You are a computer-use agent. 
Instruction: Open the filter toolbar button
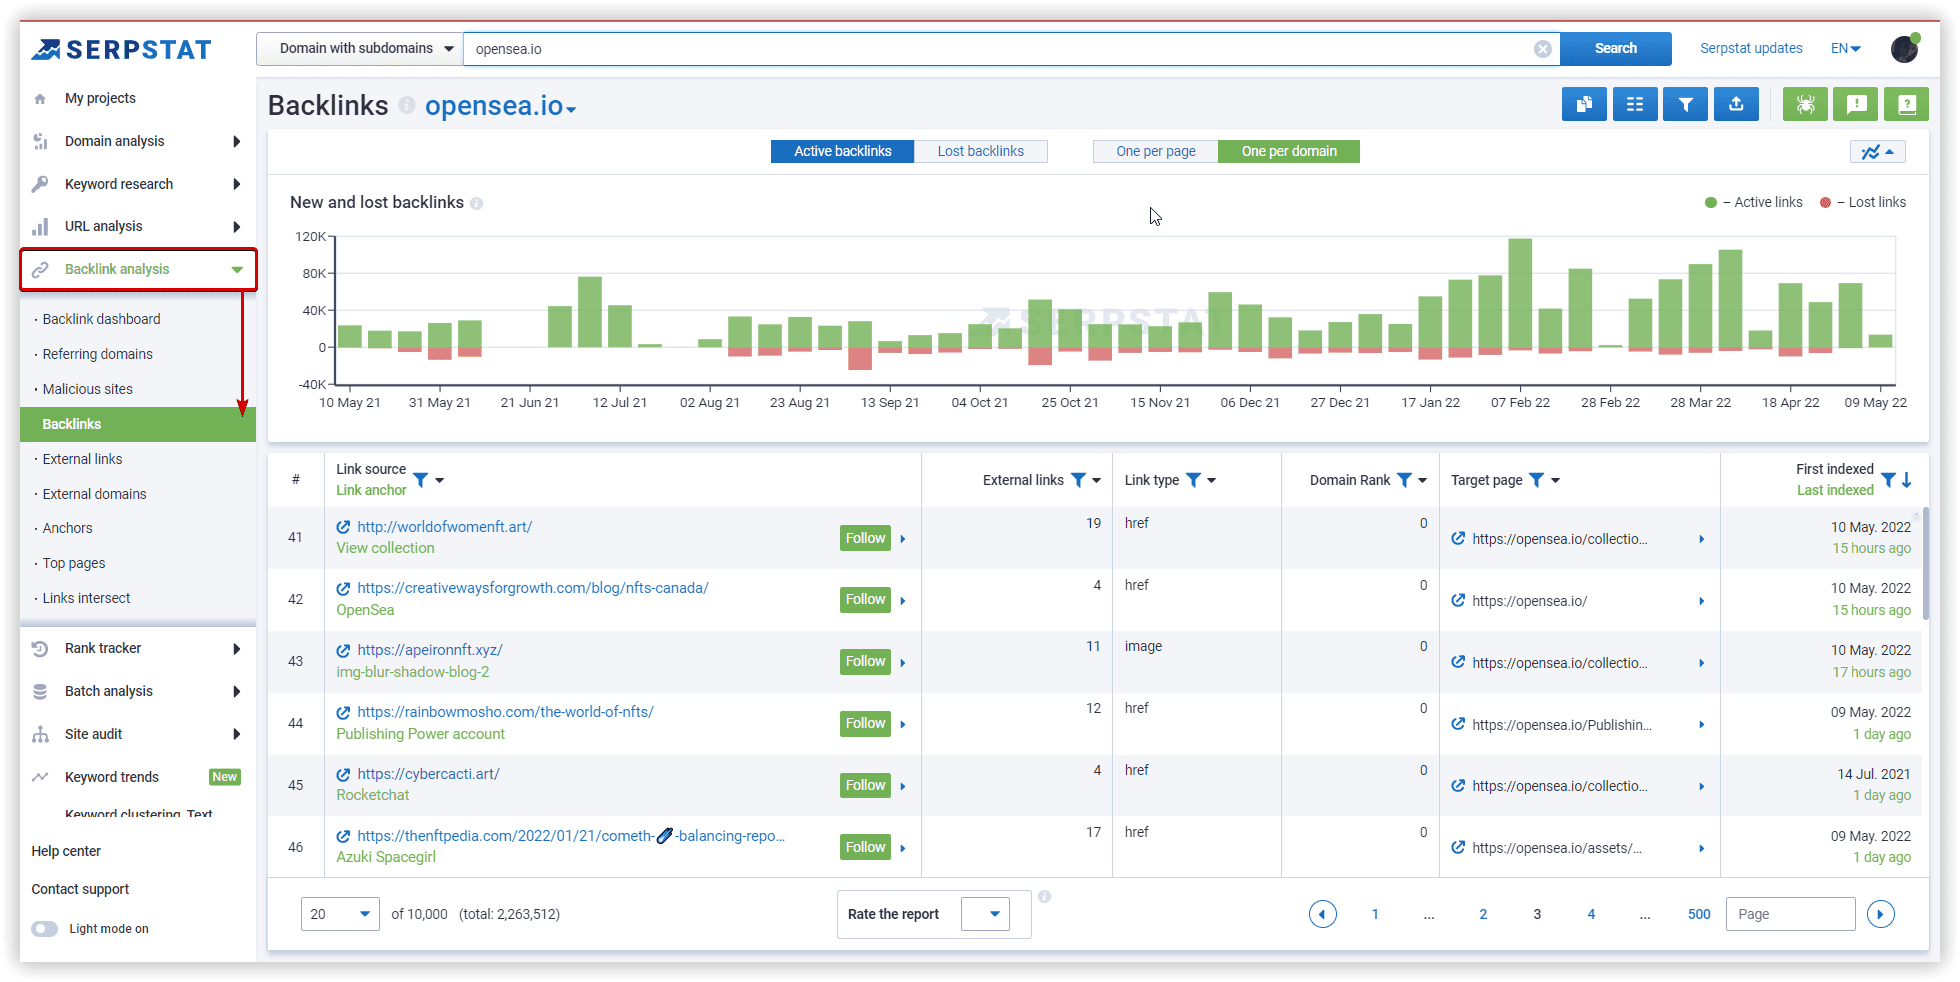1686,104
